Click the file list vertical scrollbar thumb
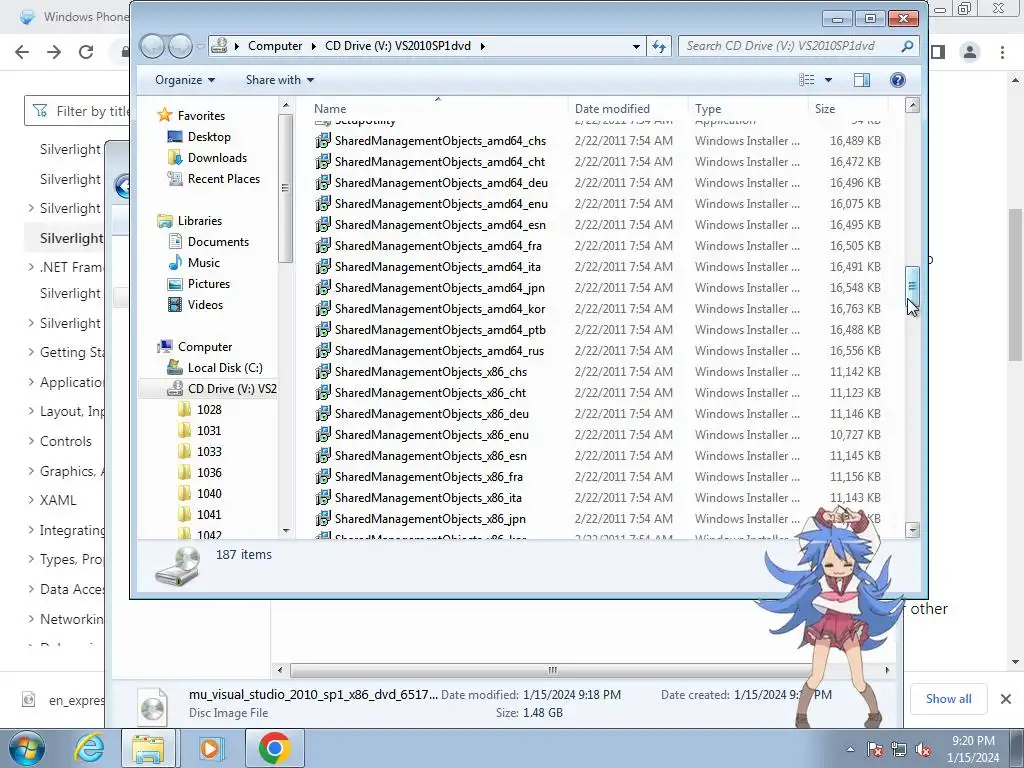 click(912, 285)
